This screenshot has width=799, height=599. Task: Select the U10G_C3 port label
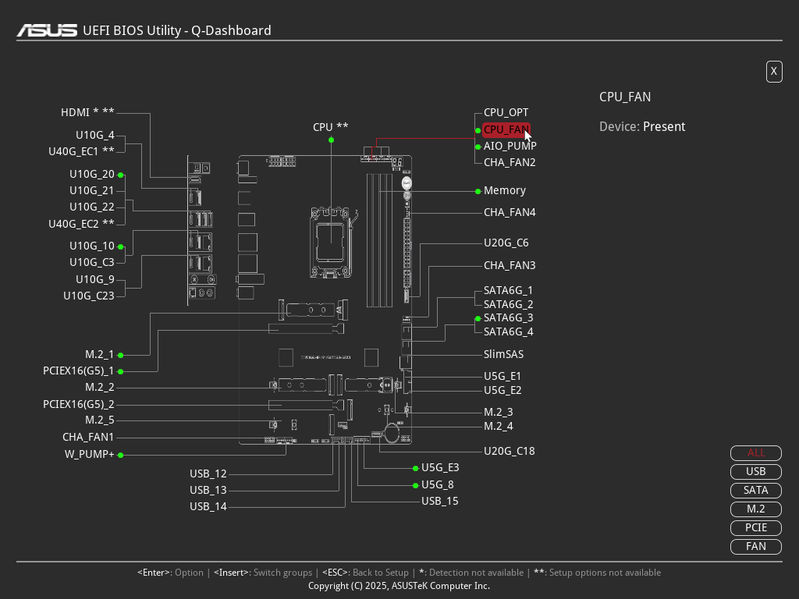[92, 262]
